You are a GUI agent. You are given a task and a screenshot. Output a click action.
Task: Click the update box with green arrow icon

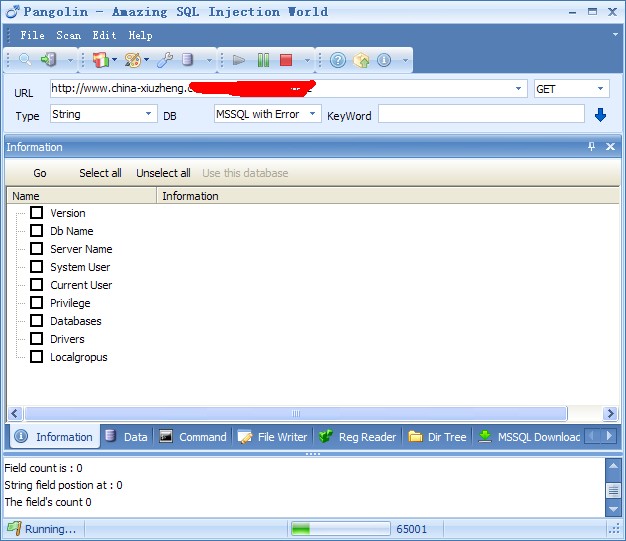[361, 60]
